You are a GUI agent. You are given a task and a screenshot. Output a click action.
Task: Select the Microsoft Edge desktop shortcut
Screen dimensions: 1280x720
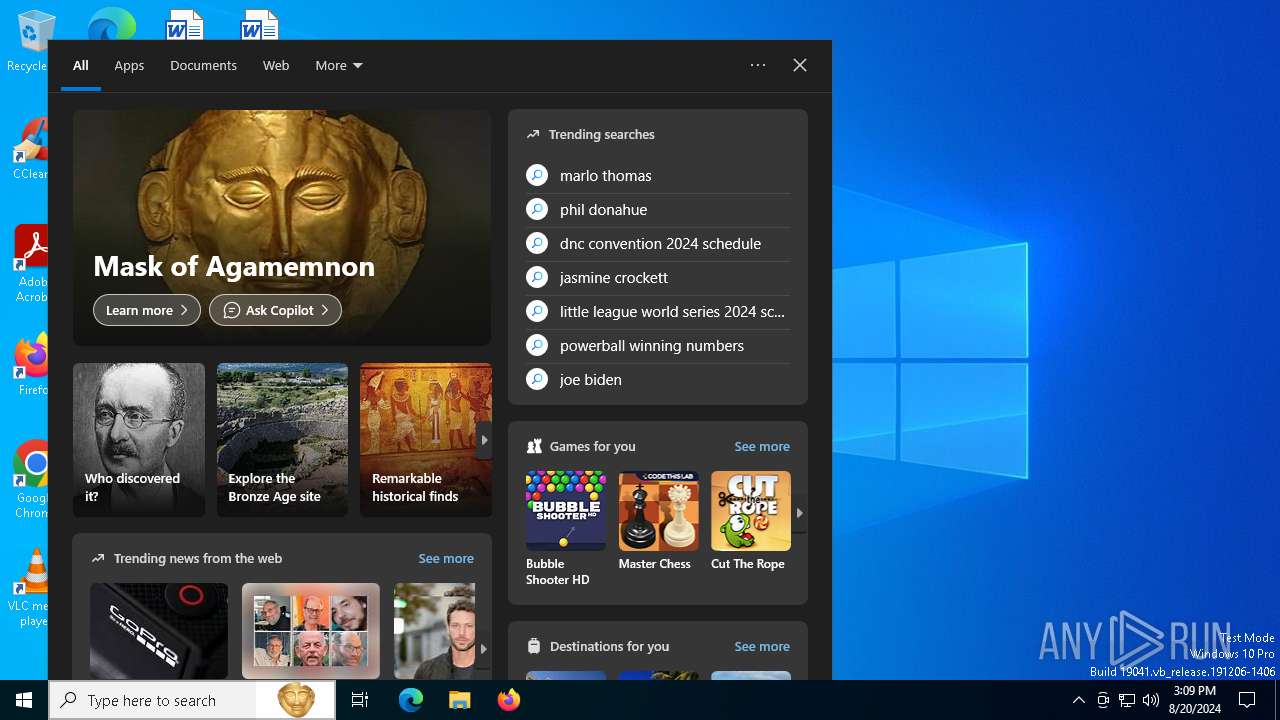pos(111,24)
